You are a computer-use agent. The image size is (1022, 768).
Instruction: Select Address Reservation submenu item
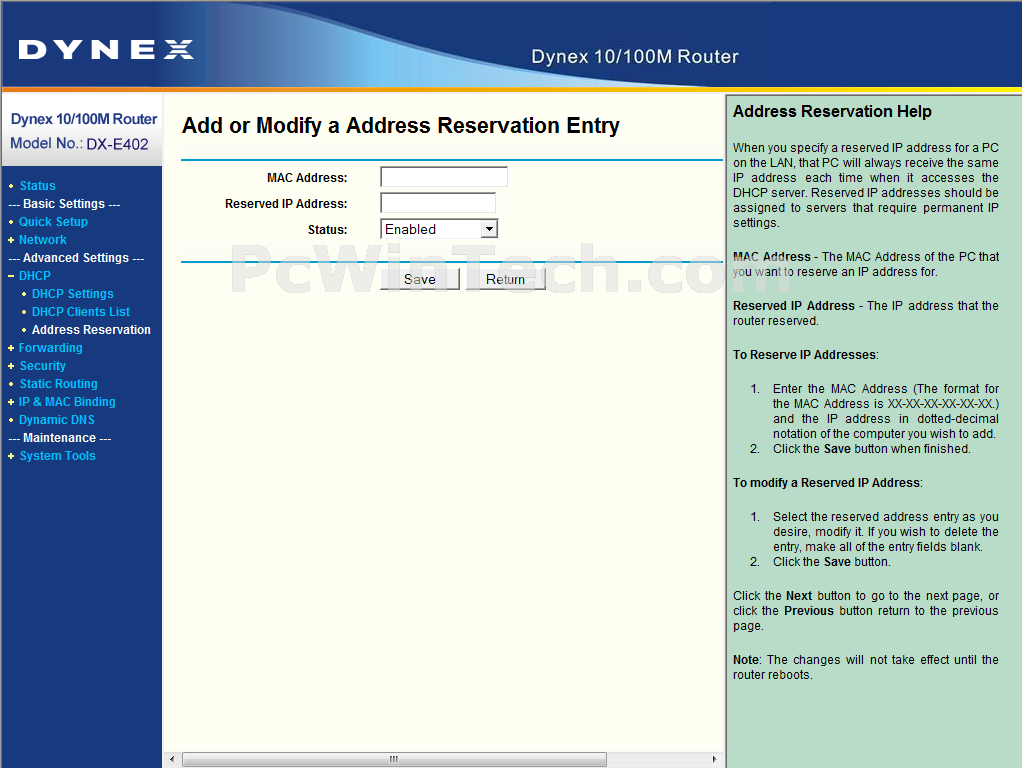(x=91, y=330)
